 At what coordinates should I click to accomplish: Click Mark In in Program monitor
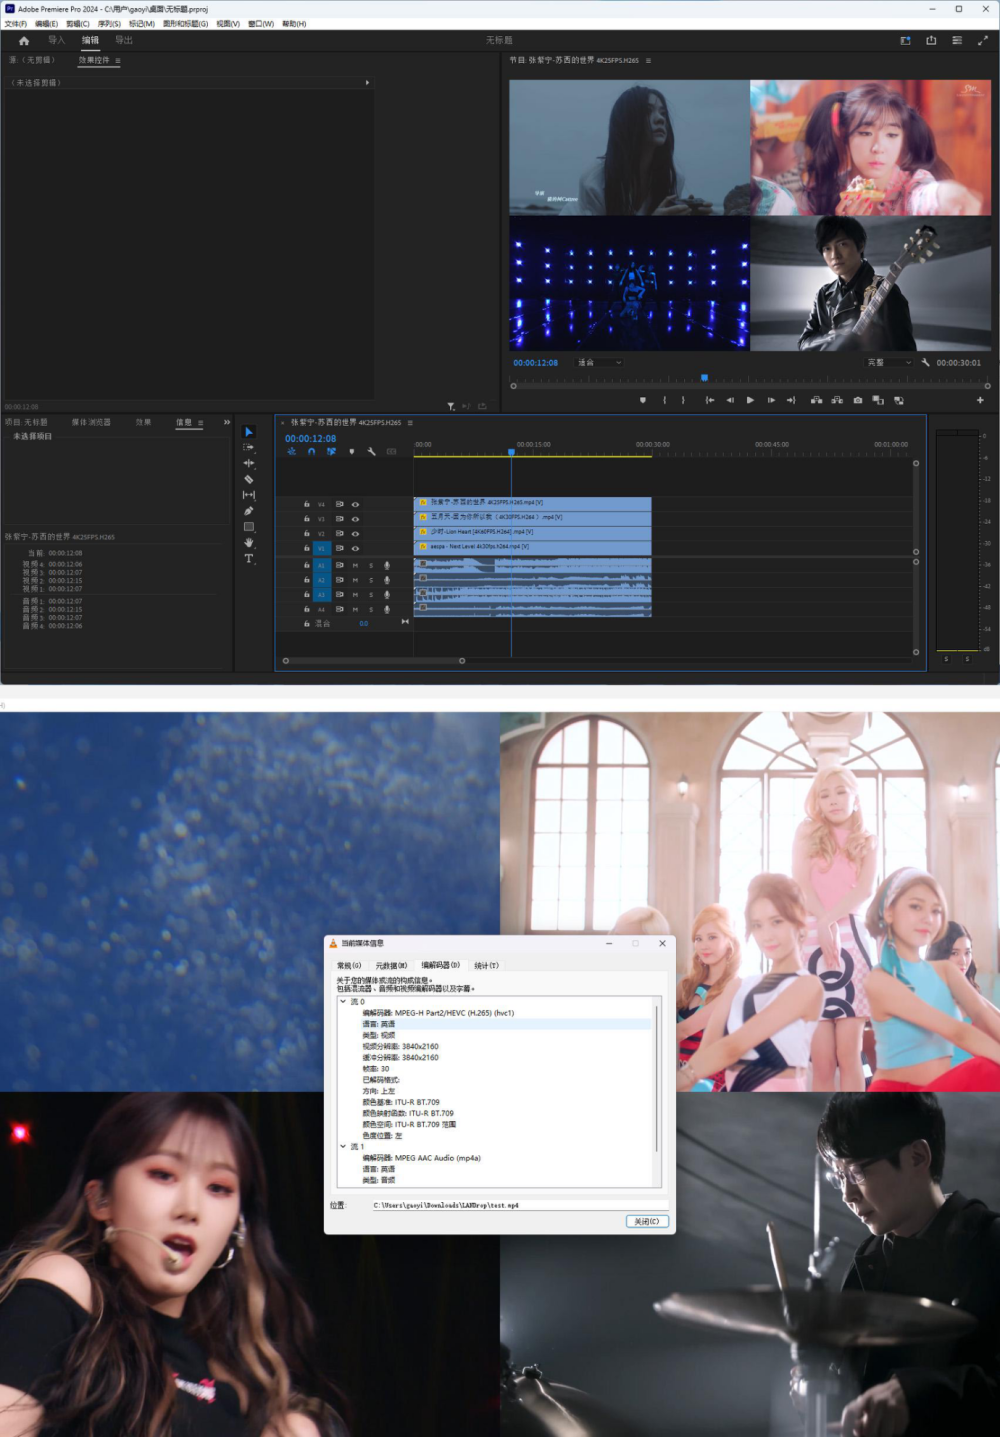[664, 400]
